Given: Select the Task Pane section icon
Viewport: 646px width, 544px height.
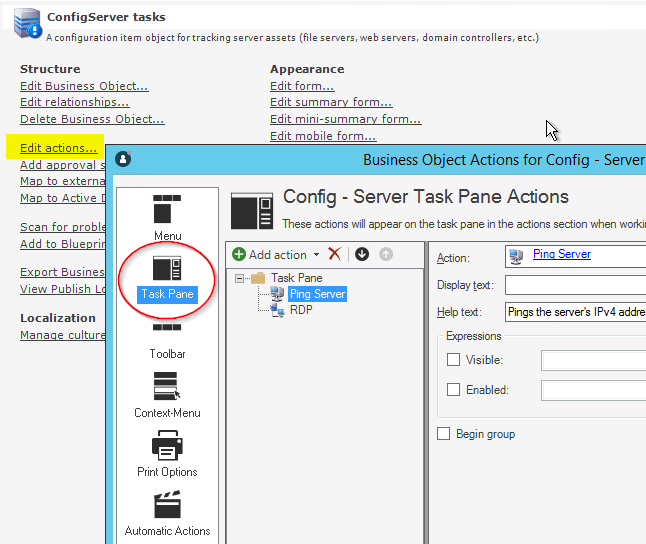Looking at the screenshot, I should point(167,268).
